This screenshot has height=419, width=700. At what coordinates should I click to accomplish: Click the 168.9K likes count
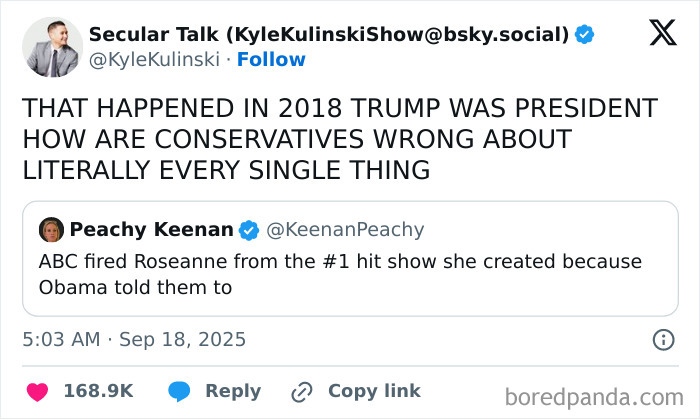coord(98,391)
